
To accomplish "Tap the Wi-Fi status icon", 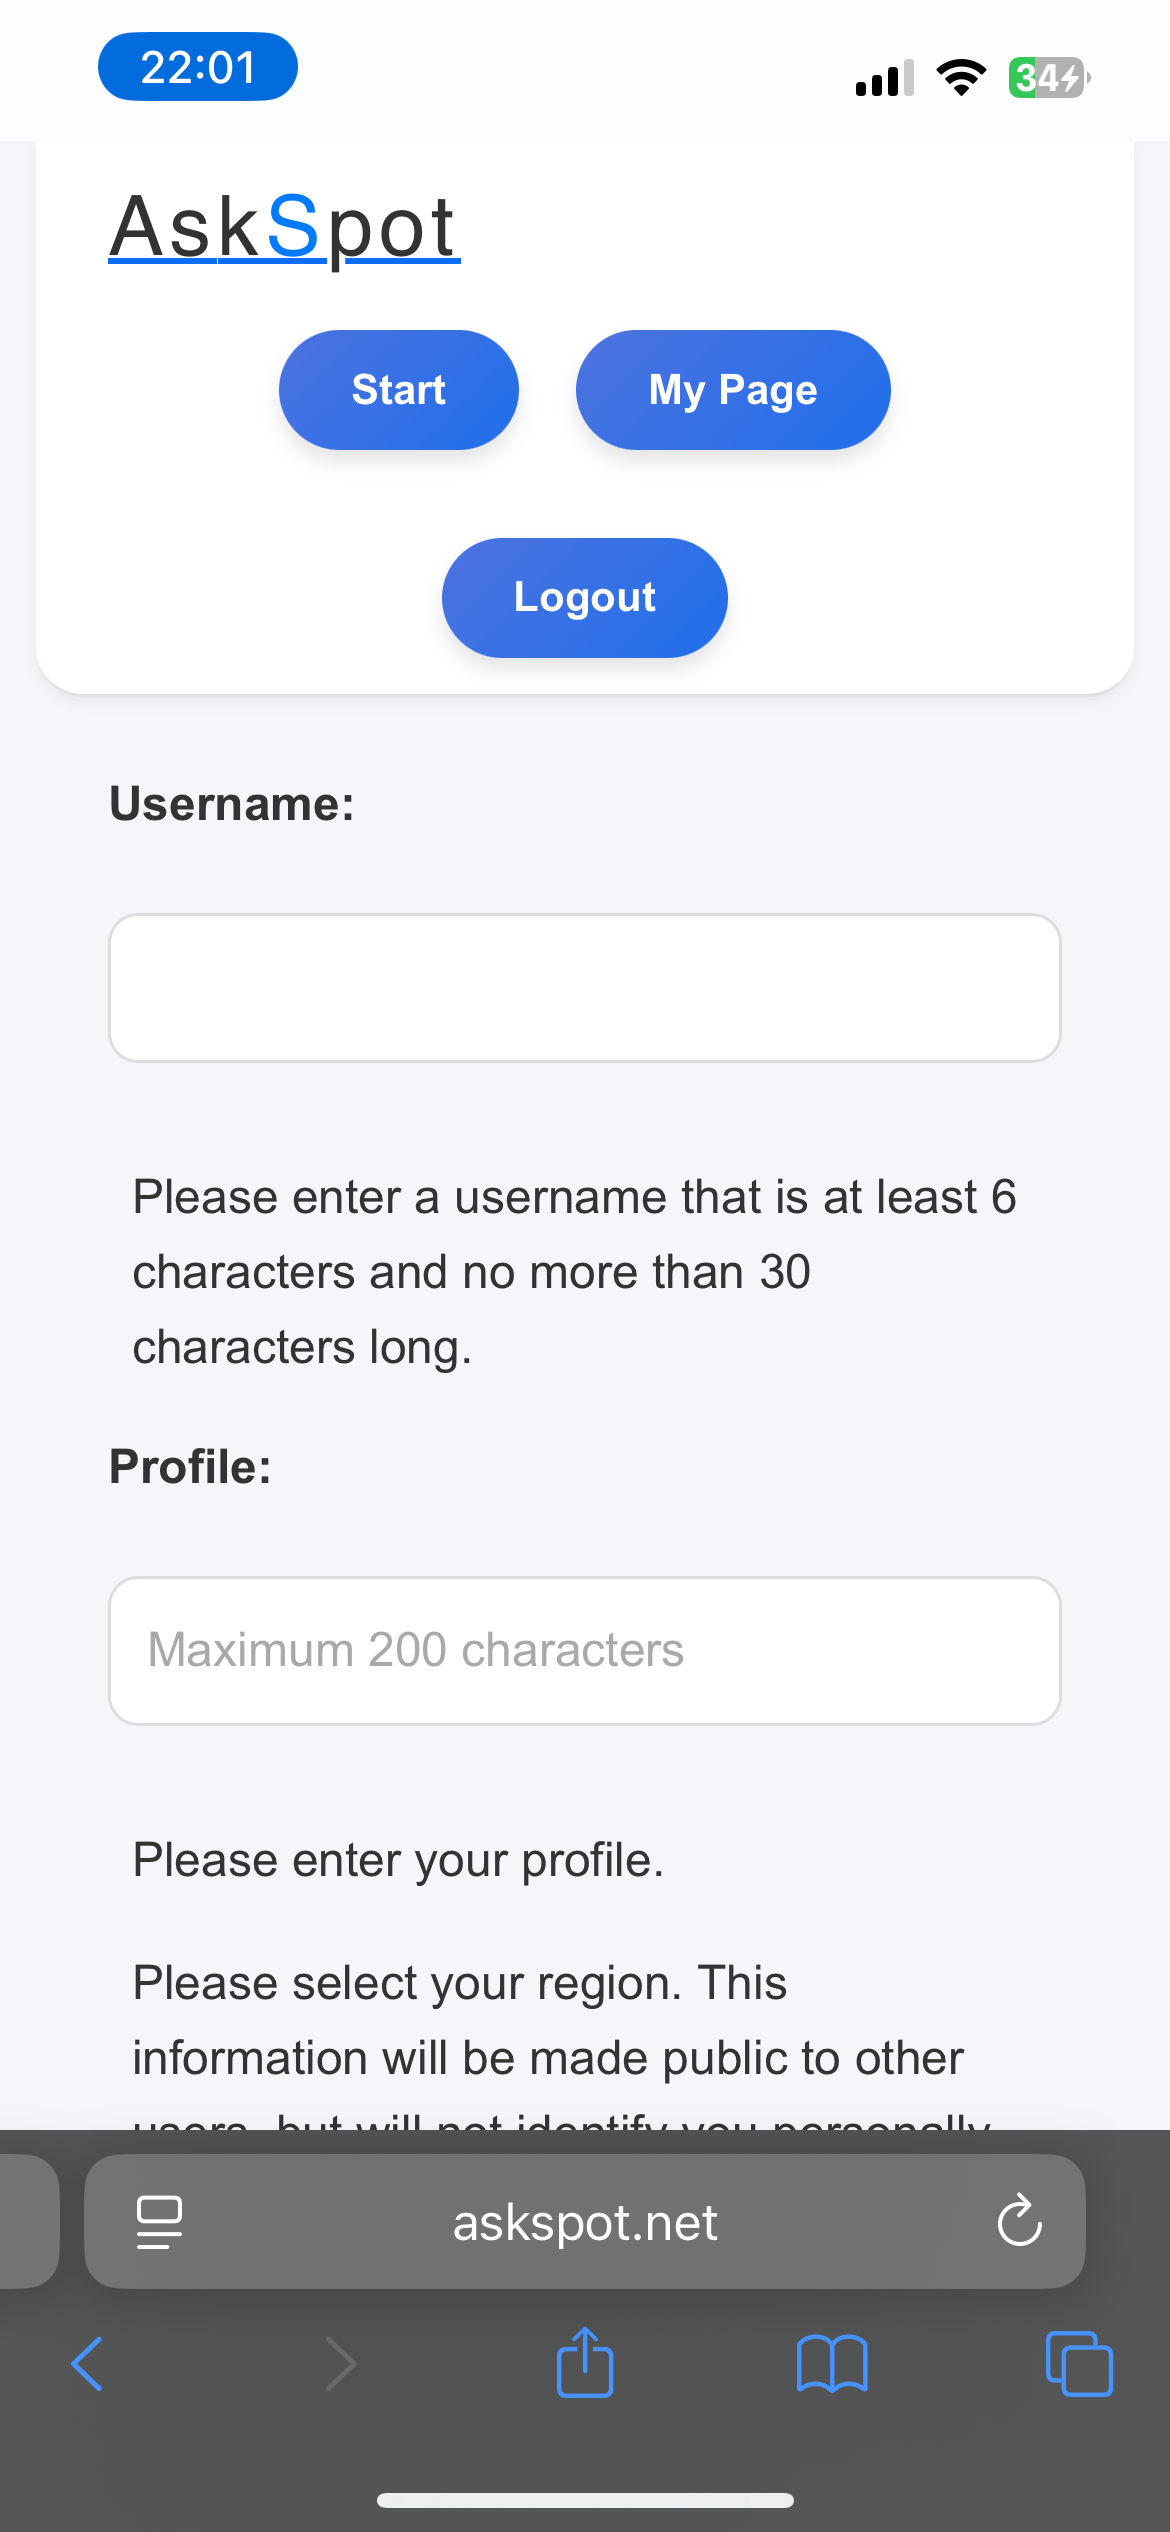I will 961,77.
